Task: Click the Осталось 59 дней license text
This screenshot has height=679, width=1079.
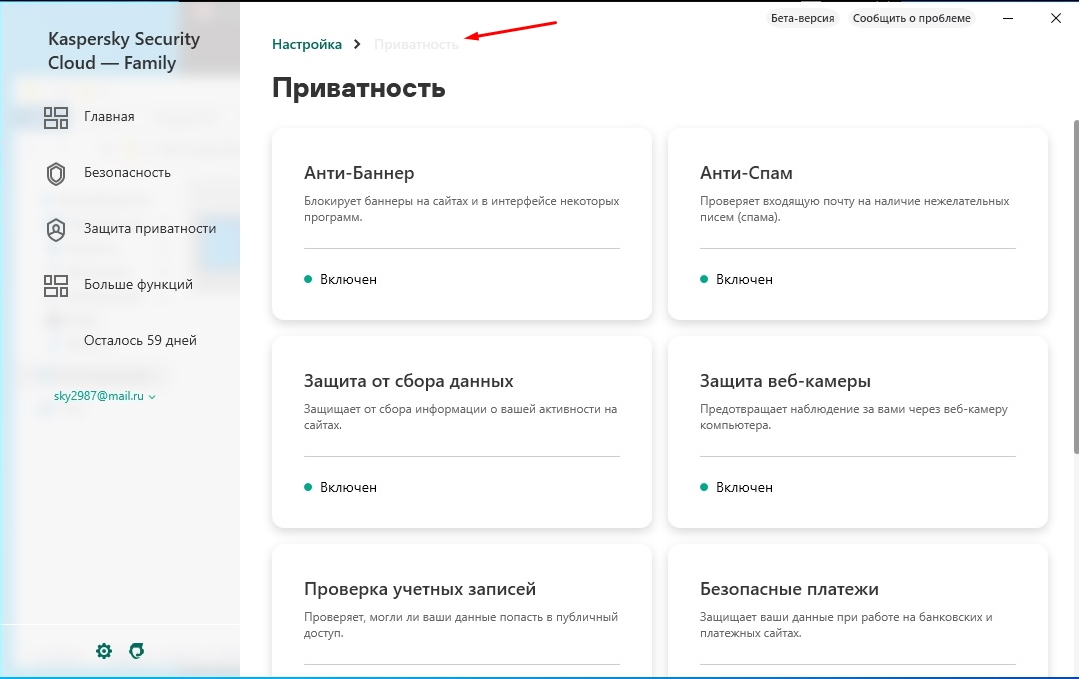Action: coord(140,341)
